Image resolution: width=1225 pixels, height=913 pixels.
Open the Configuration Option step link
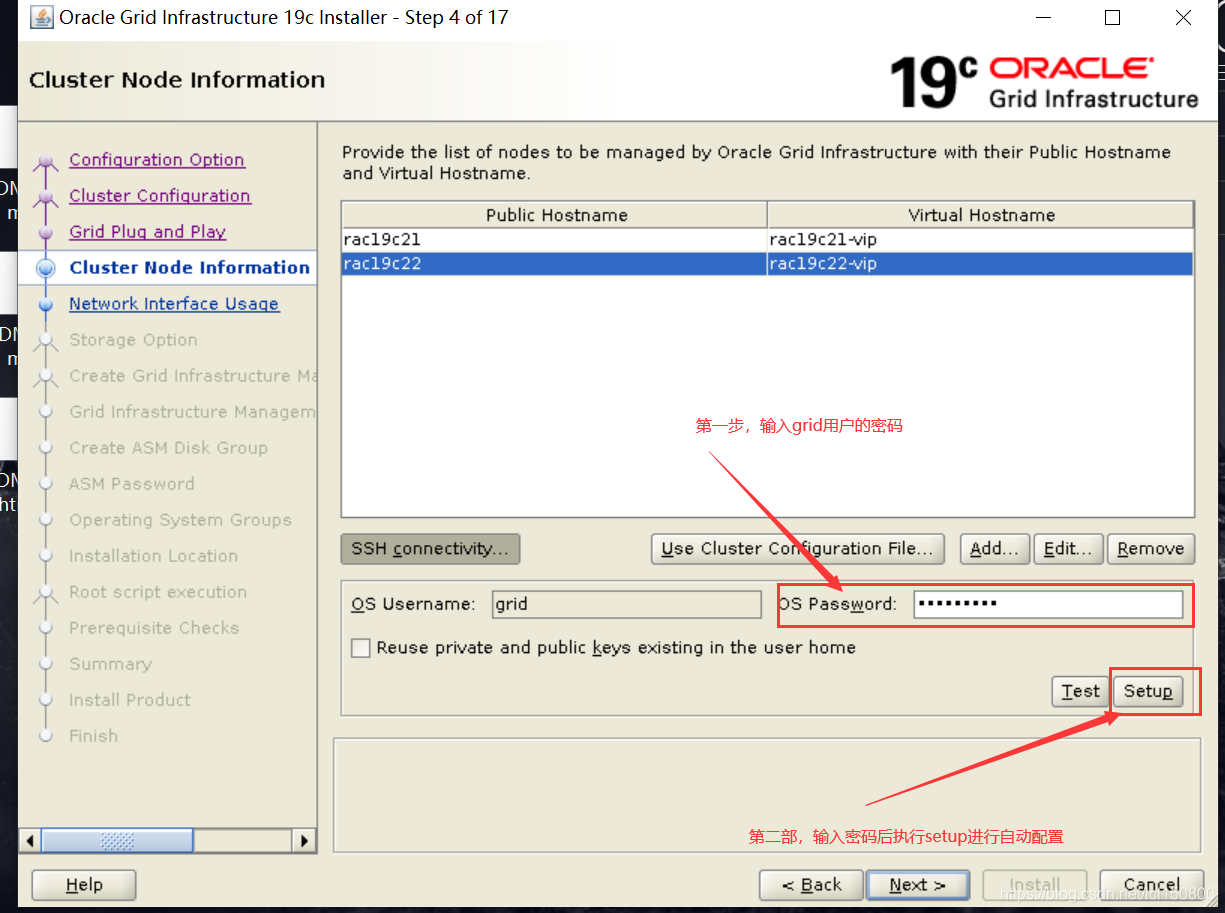(x=157, y=160)
